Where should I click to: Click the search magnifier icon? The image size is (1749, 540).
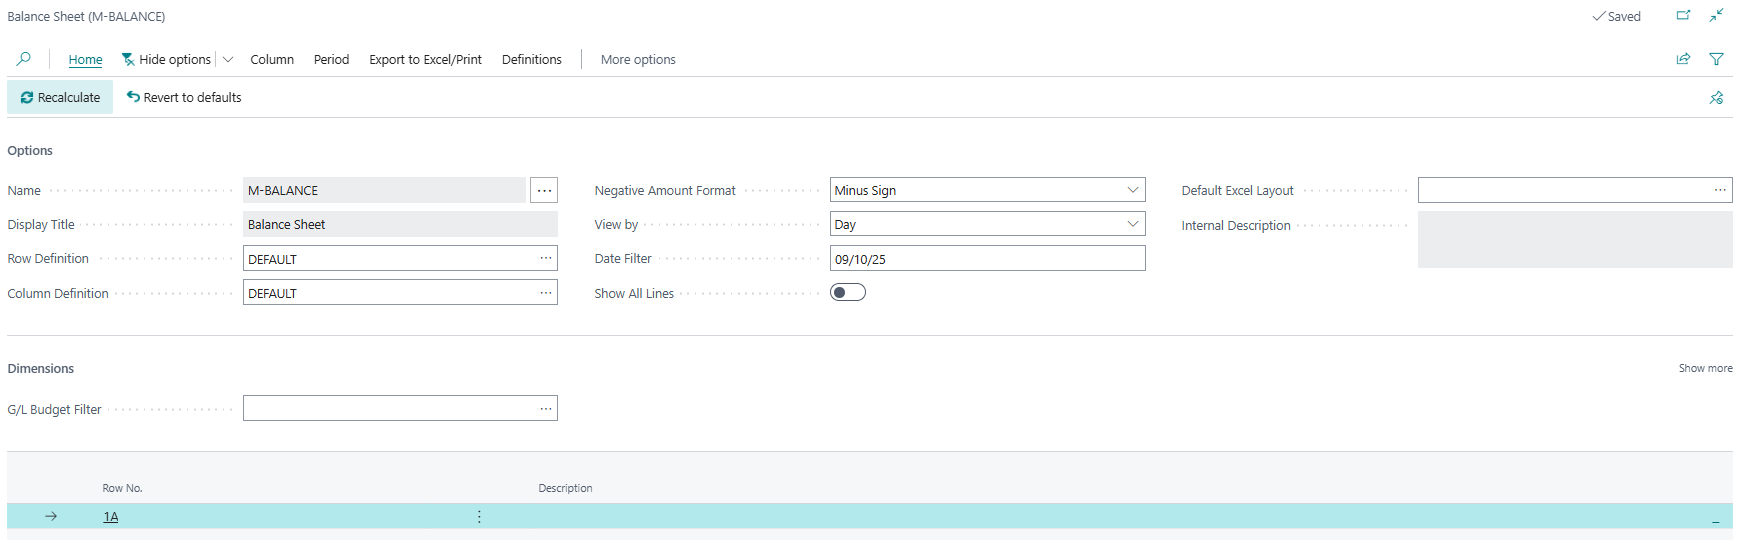pyautogui.click(x=24, y=59)
